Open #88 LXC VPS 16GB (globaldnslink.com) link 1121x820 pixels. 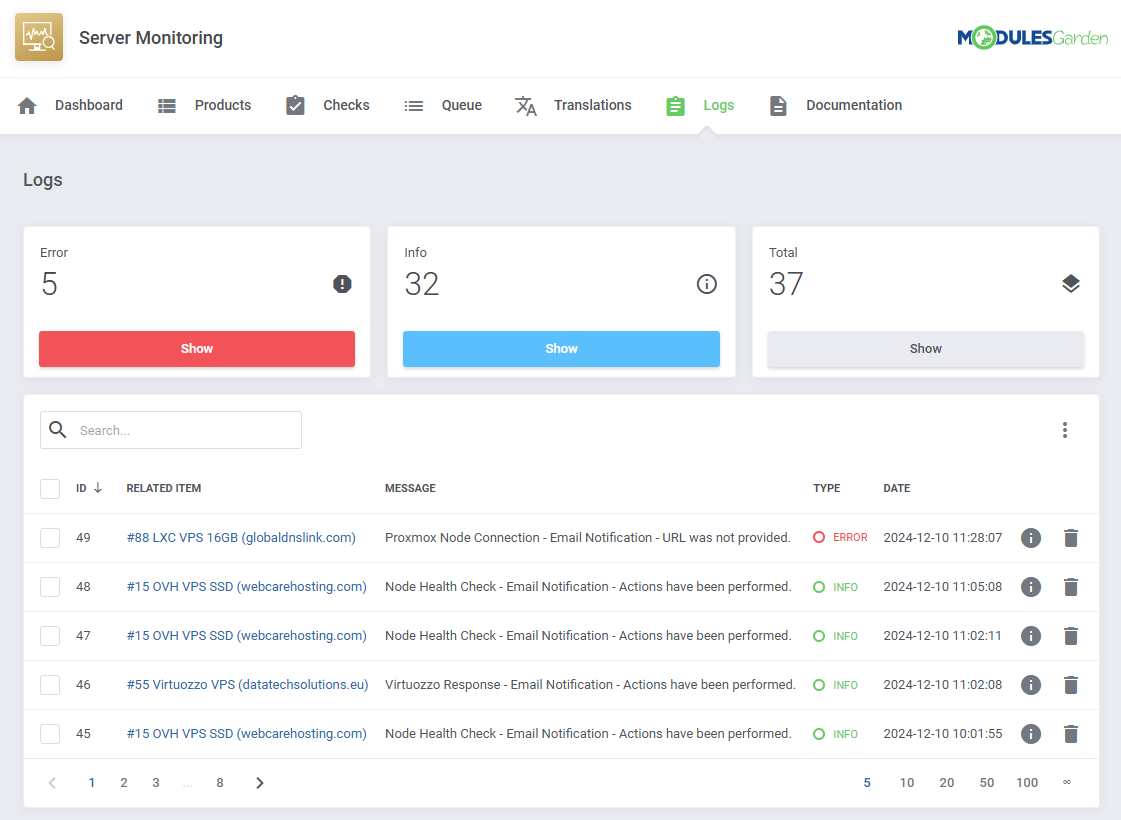point(241,538)
